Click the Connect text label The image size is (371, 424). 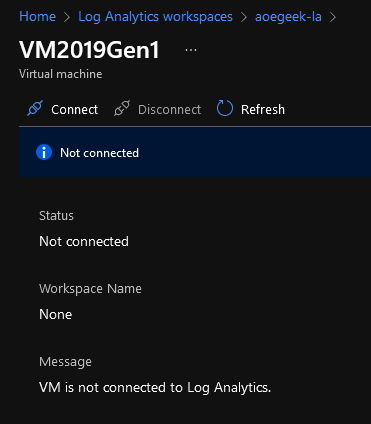75,109
